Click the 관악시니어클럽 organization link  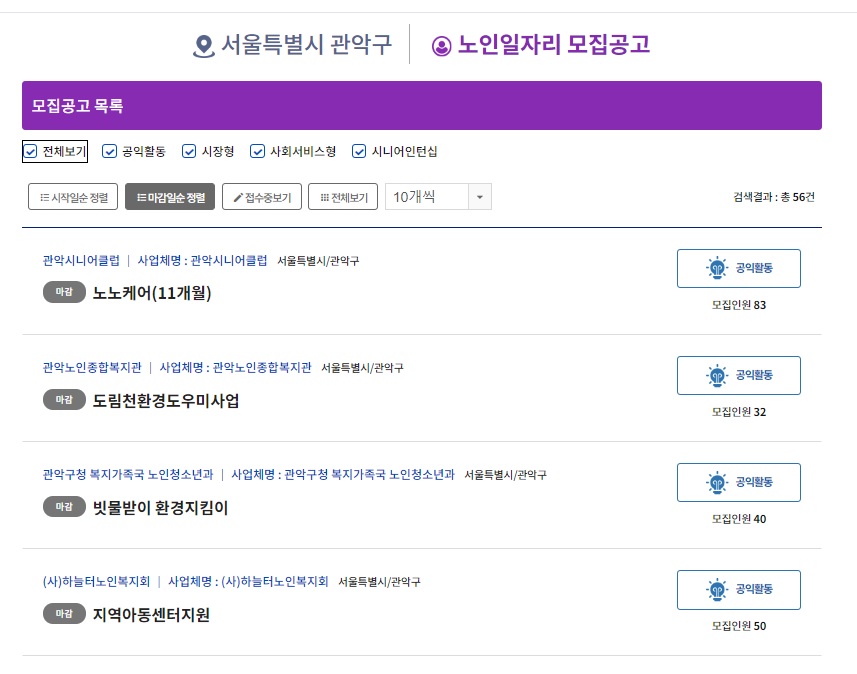click(81, 261)
